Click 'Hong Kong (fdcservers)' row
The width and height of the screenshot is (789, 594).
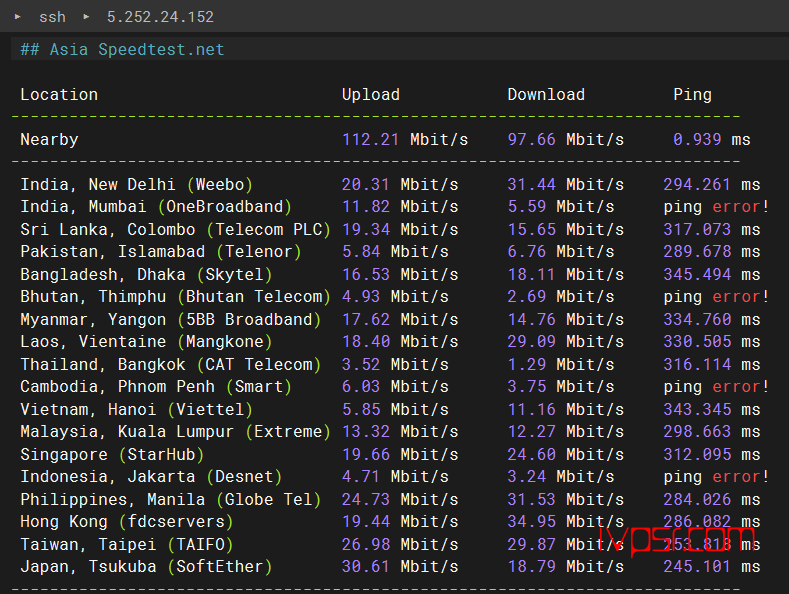390,522
